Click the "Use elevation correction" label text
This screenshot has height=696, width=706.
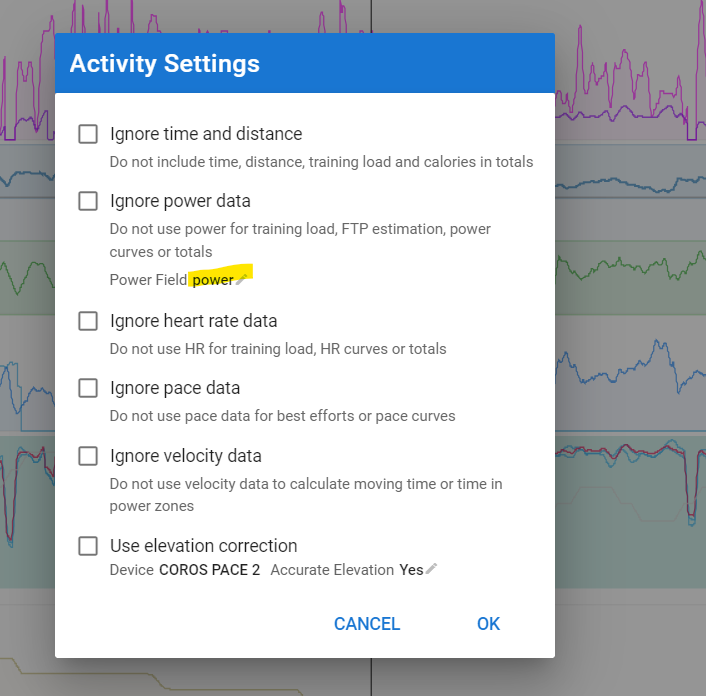[x=204, y=546]
